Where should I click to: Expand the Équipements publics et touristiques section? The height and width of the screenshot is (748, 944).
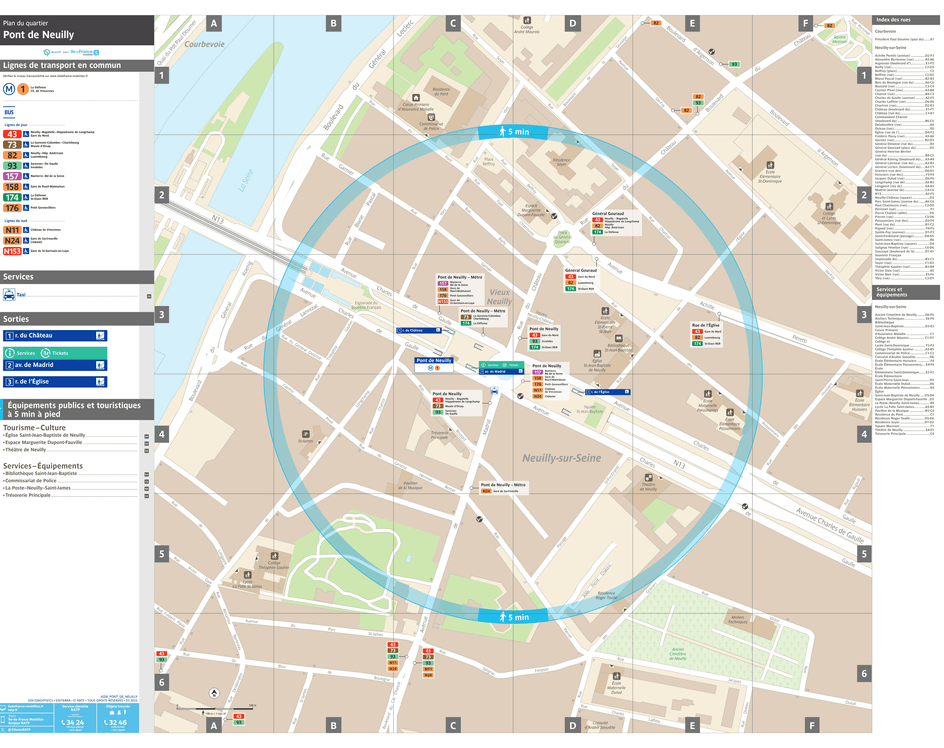click(x=75, y=411)
